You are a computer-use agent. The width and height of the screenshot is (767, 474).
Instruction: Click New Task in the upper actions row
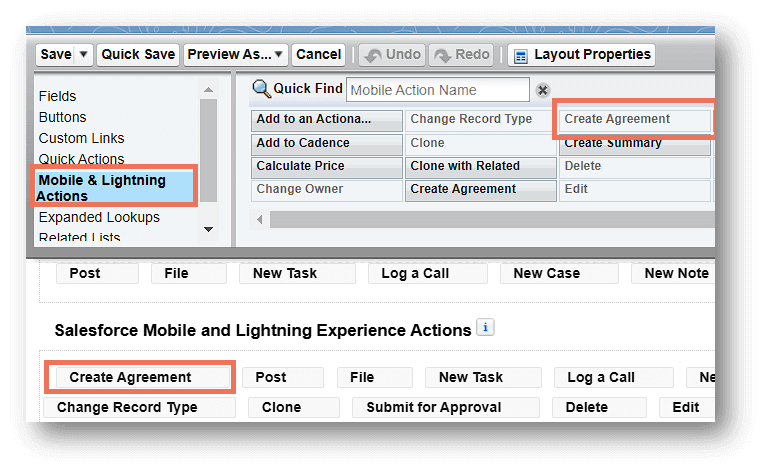tap(297, 273)
